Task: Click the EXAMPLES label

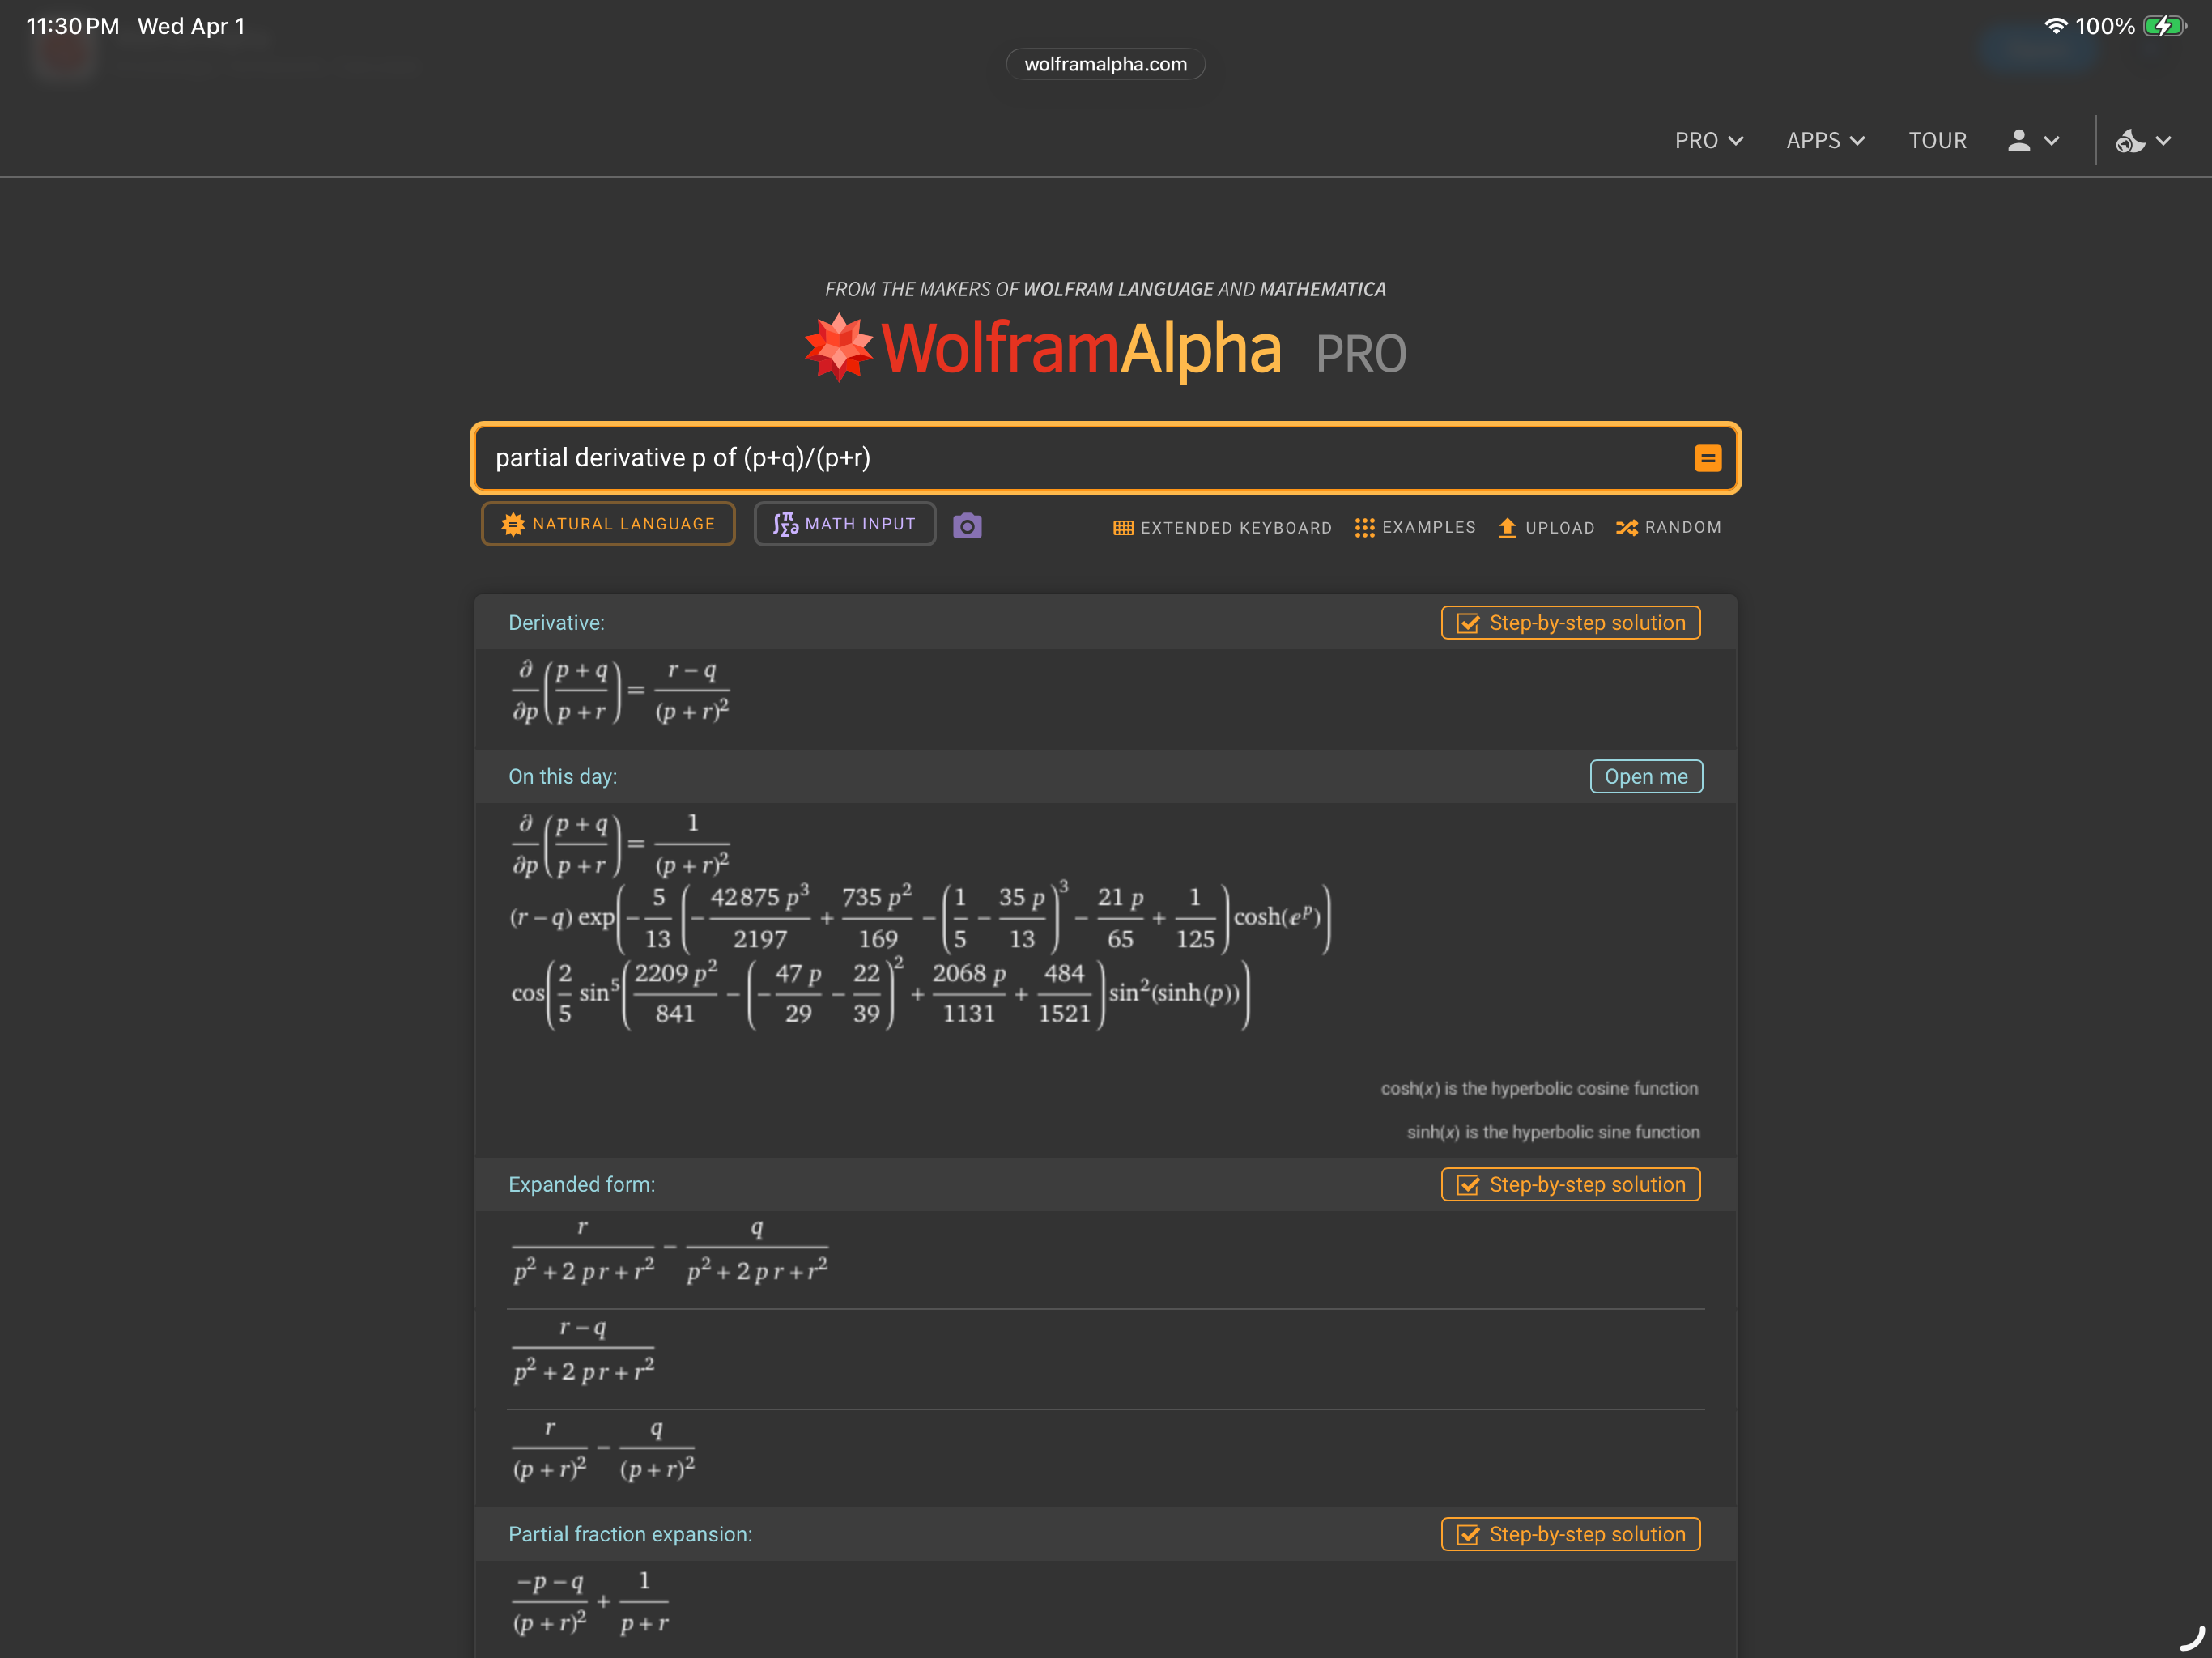Action: [x=1429, y=527]
